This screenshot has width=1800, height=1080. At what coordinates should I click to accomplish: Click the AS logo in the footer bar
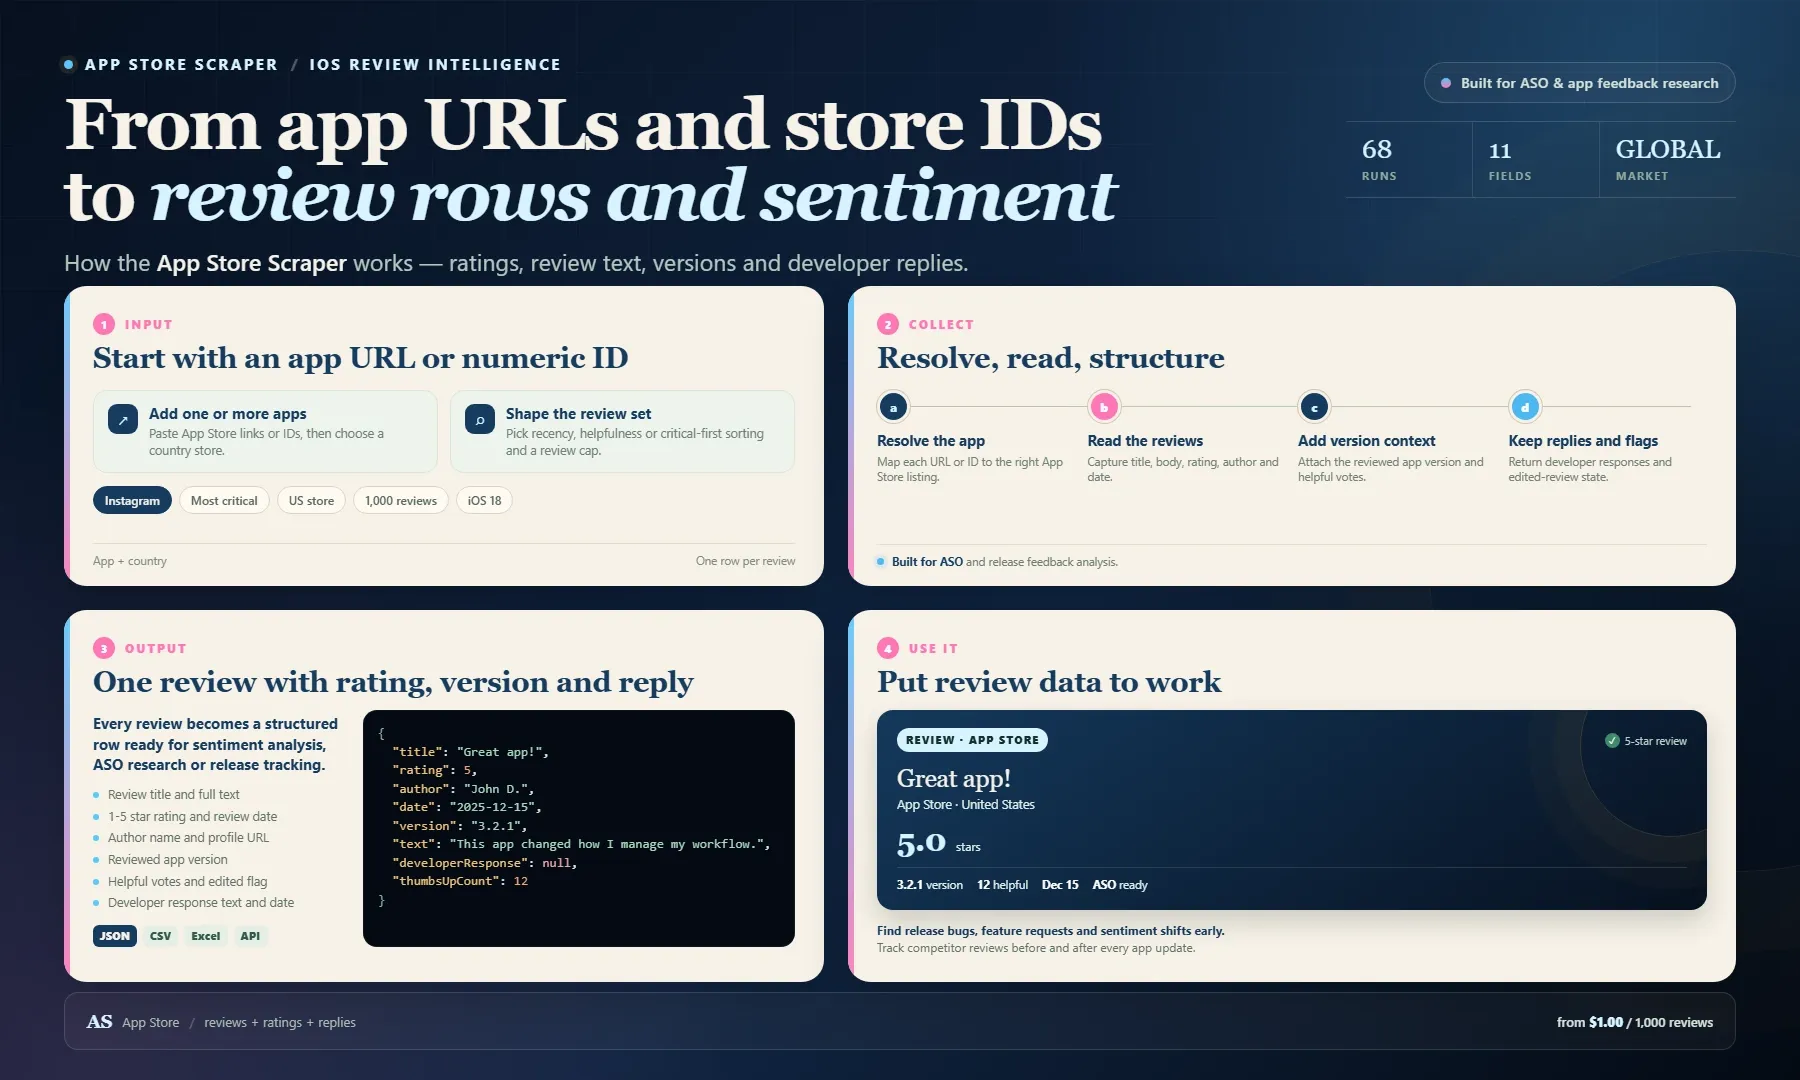tap(99, 1022)
